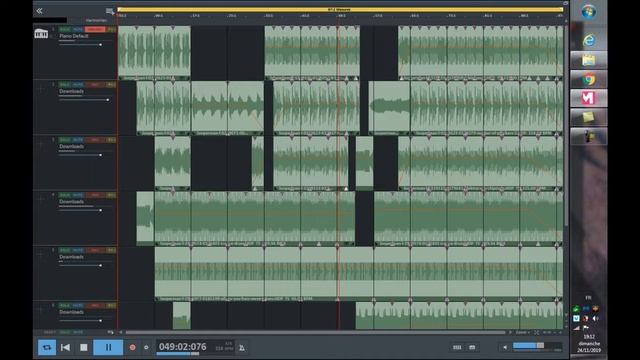Open FX on track 5 Downloads
This screenshot has height=360, width=640.
coord(111,250)
